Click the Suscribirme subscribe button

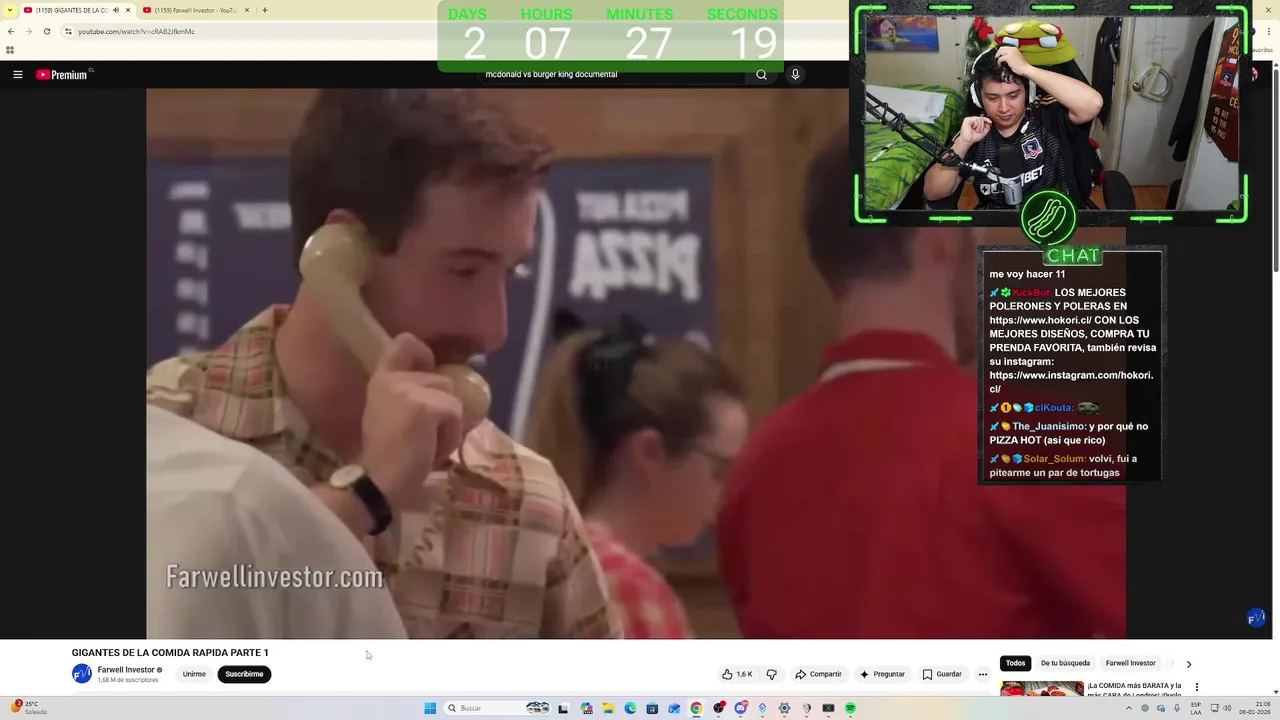click(244, 674)
